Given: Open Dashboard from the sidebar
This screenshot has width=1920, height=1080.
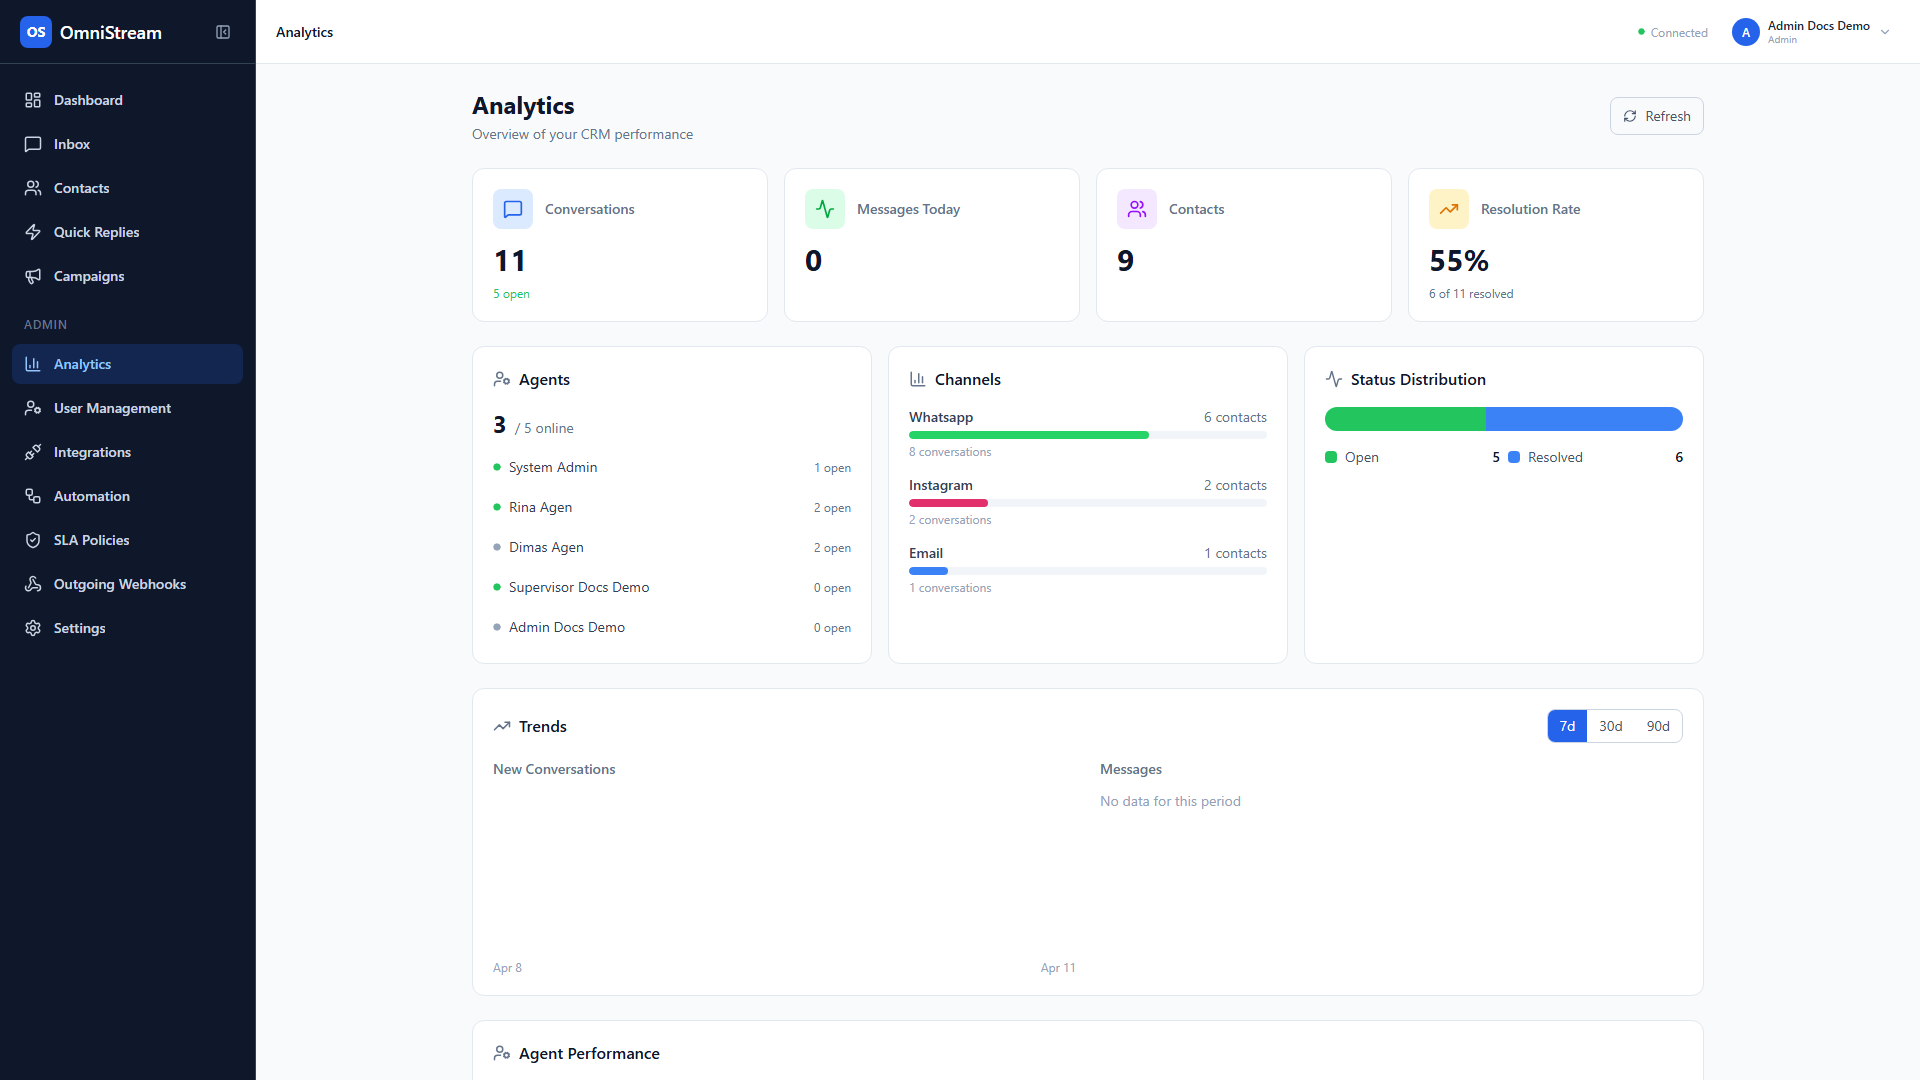Looking at the screenshot, I should (127, 100).
